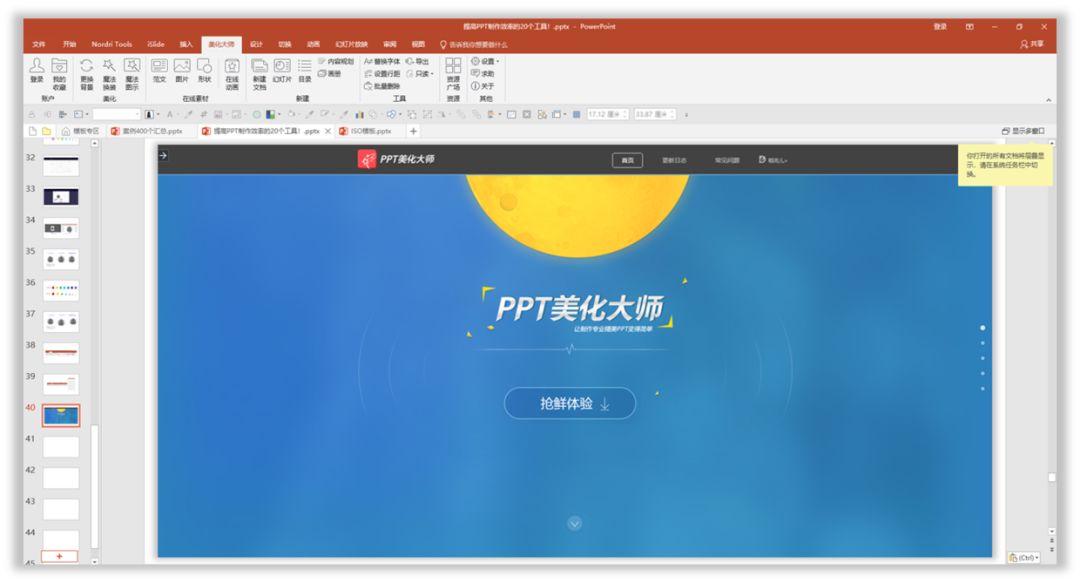Open ribbon display options in title bar
Viewport: 1080px width, 583px height.
969,26
